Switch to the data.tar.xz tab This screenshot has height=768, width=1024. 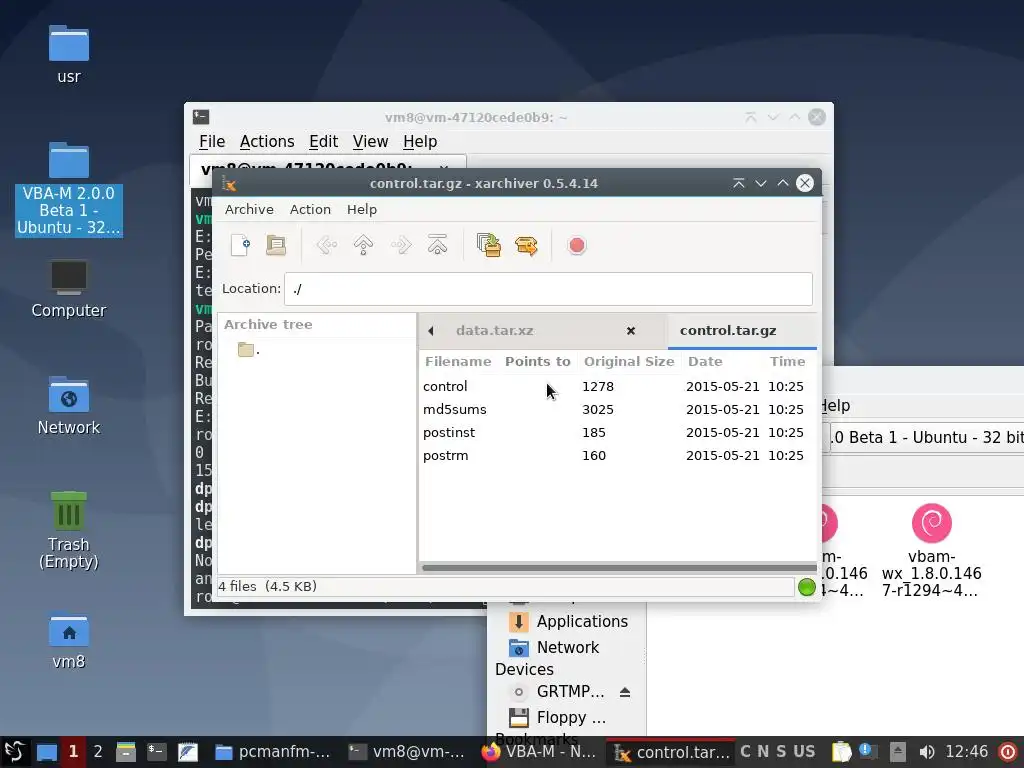[x=494, y=330]
